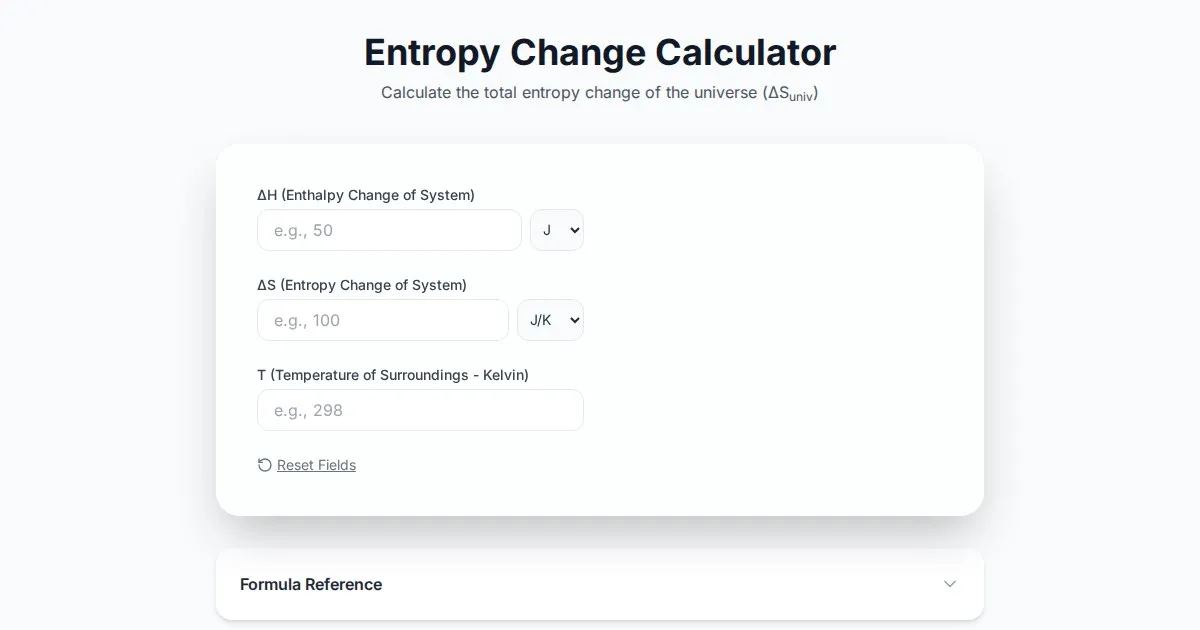
Task: Click the ΔSuniv symbol in the subtitle
Action: [x=792, y=94]
